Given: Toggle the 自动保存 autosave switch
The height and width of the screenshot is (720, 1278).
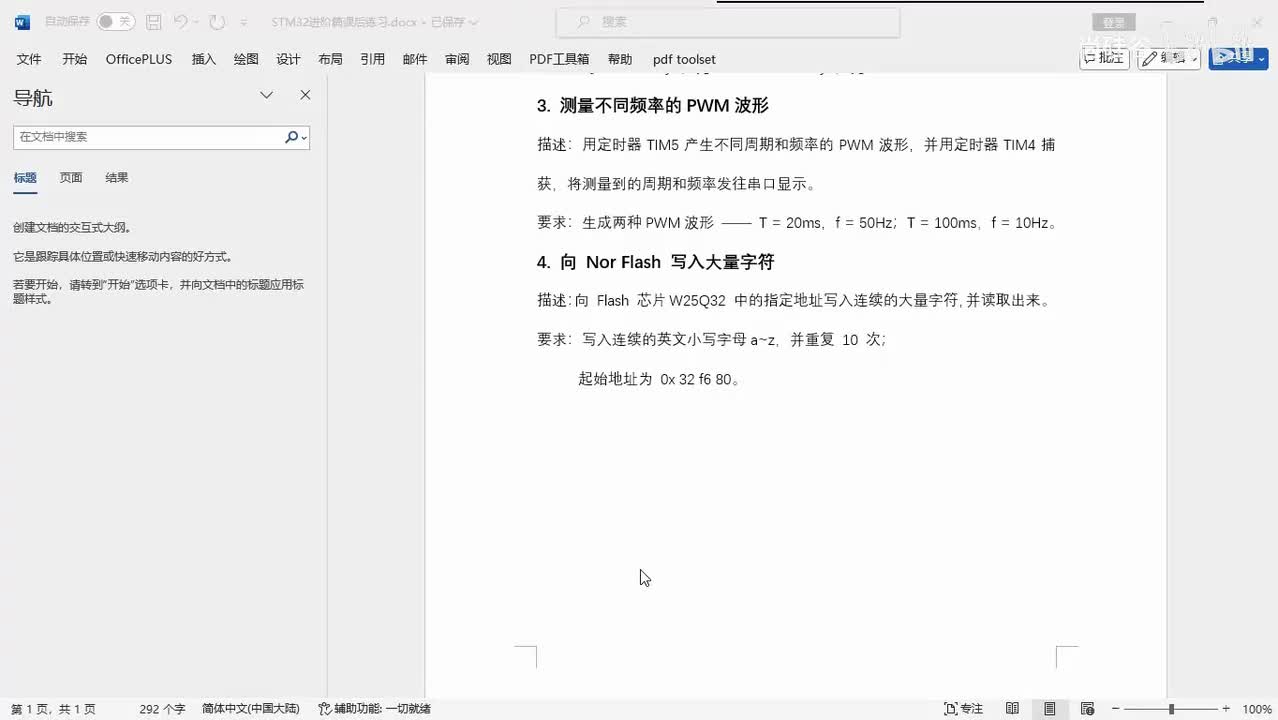Looking at the screenshot, I should click(x=116, y=21).
